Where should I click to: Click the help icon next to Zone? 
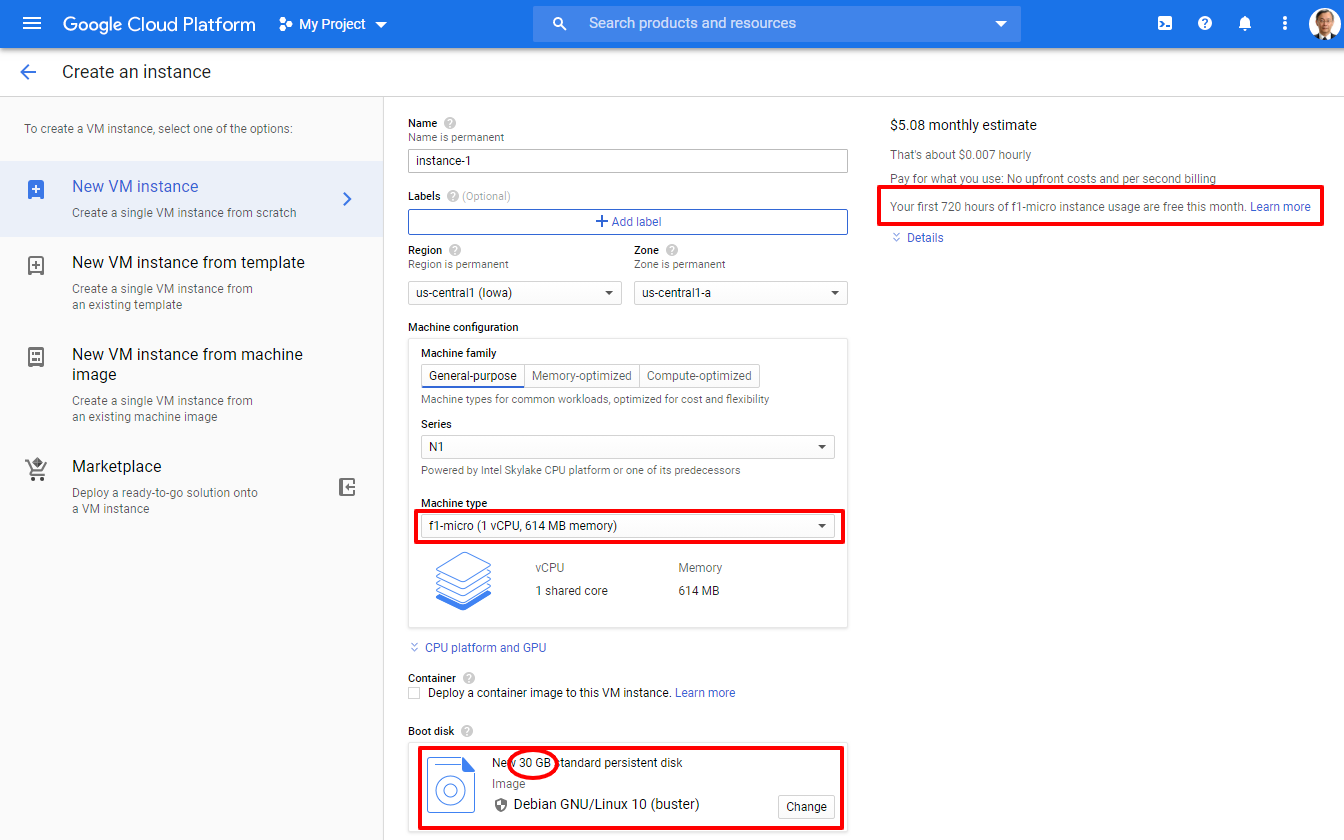pyautogui.click(x=672, y=250)
